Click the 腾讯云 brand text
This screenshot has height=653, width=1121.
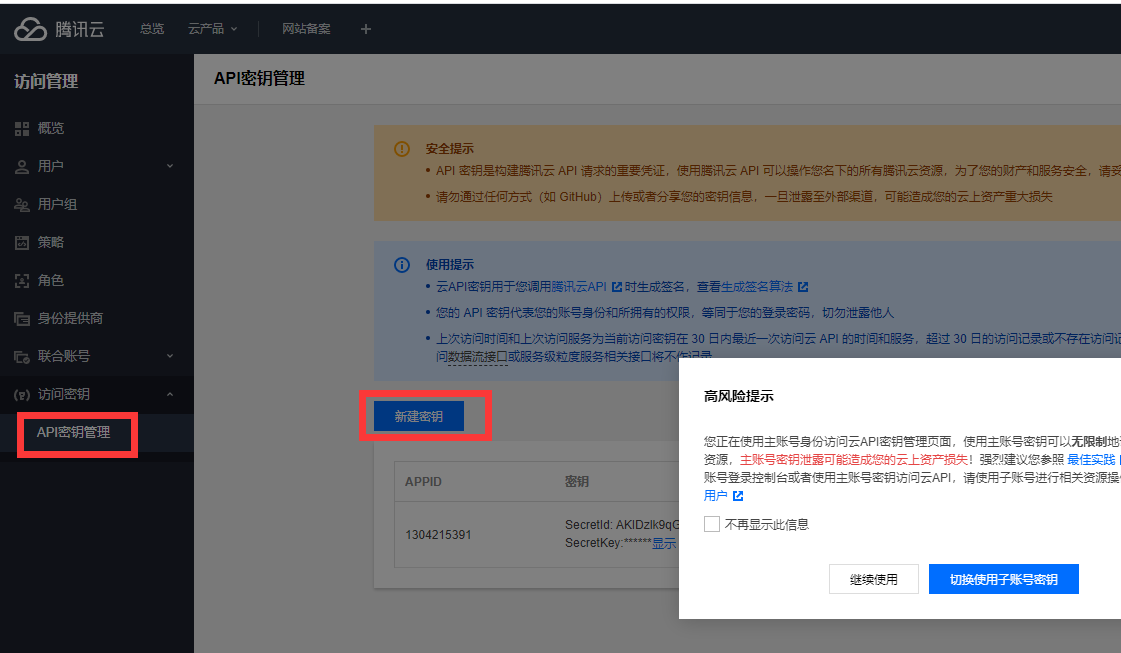click(80, 29)
